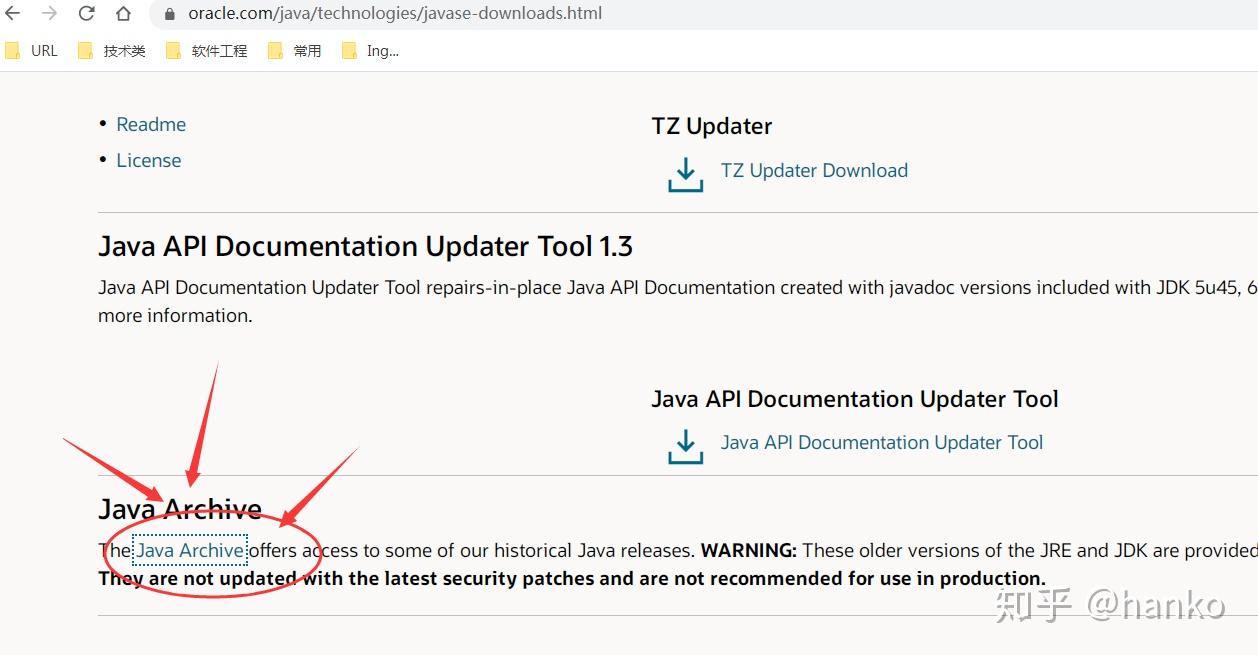Image resolution: width=1258 pixels, height=655 pixels.
Task: Select the Readme link
Action: pyautogui.click(x=151, y=124)
